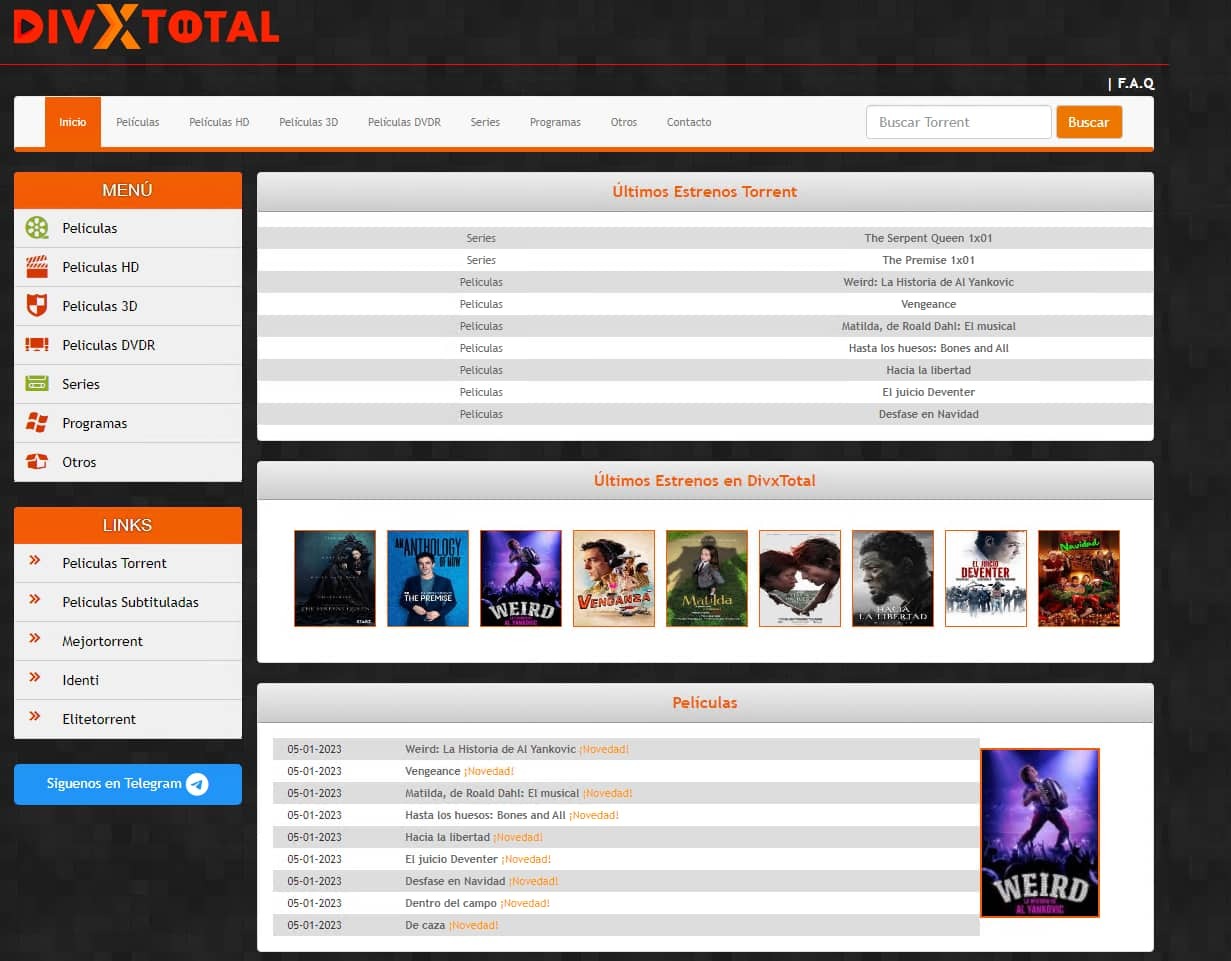This screenshot has width=1231, height=961.
Task: Open Hacia la libertad in Peliculas list
Action: (x=447, y=837)
